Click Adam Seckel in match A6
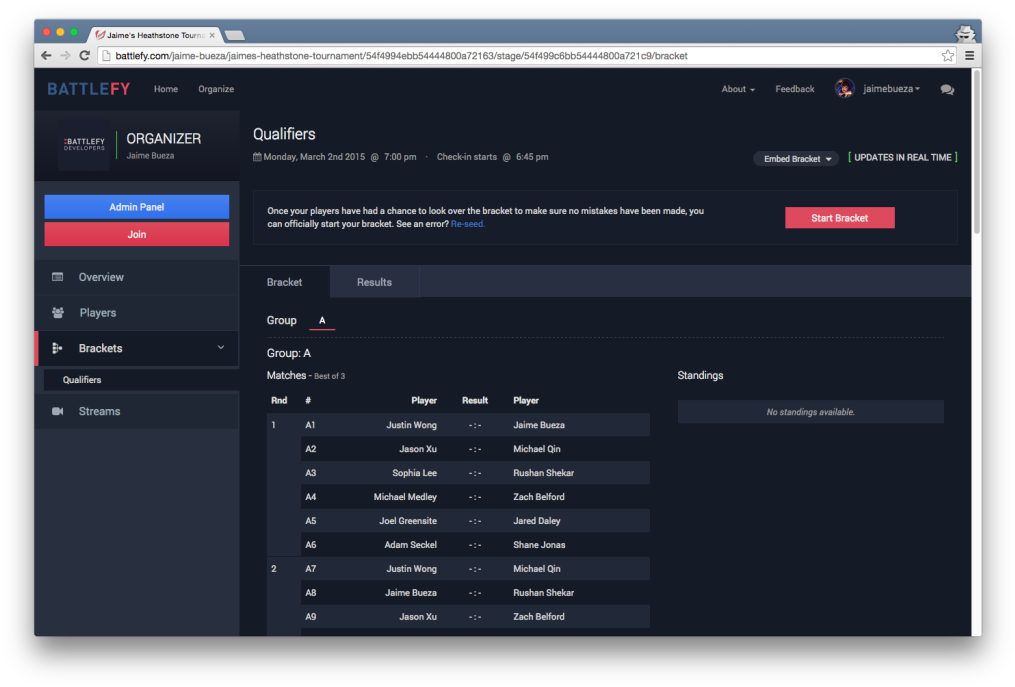The image size is (1015, 687). pyautogui.click(x=410, y=545)
